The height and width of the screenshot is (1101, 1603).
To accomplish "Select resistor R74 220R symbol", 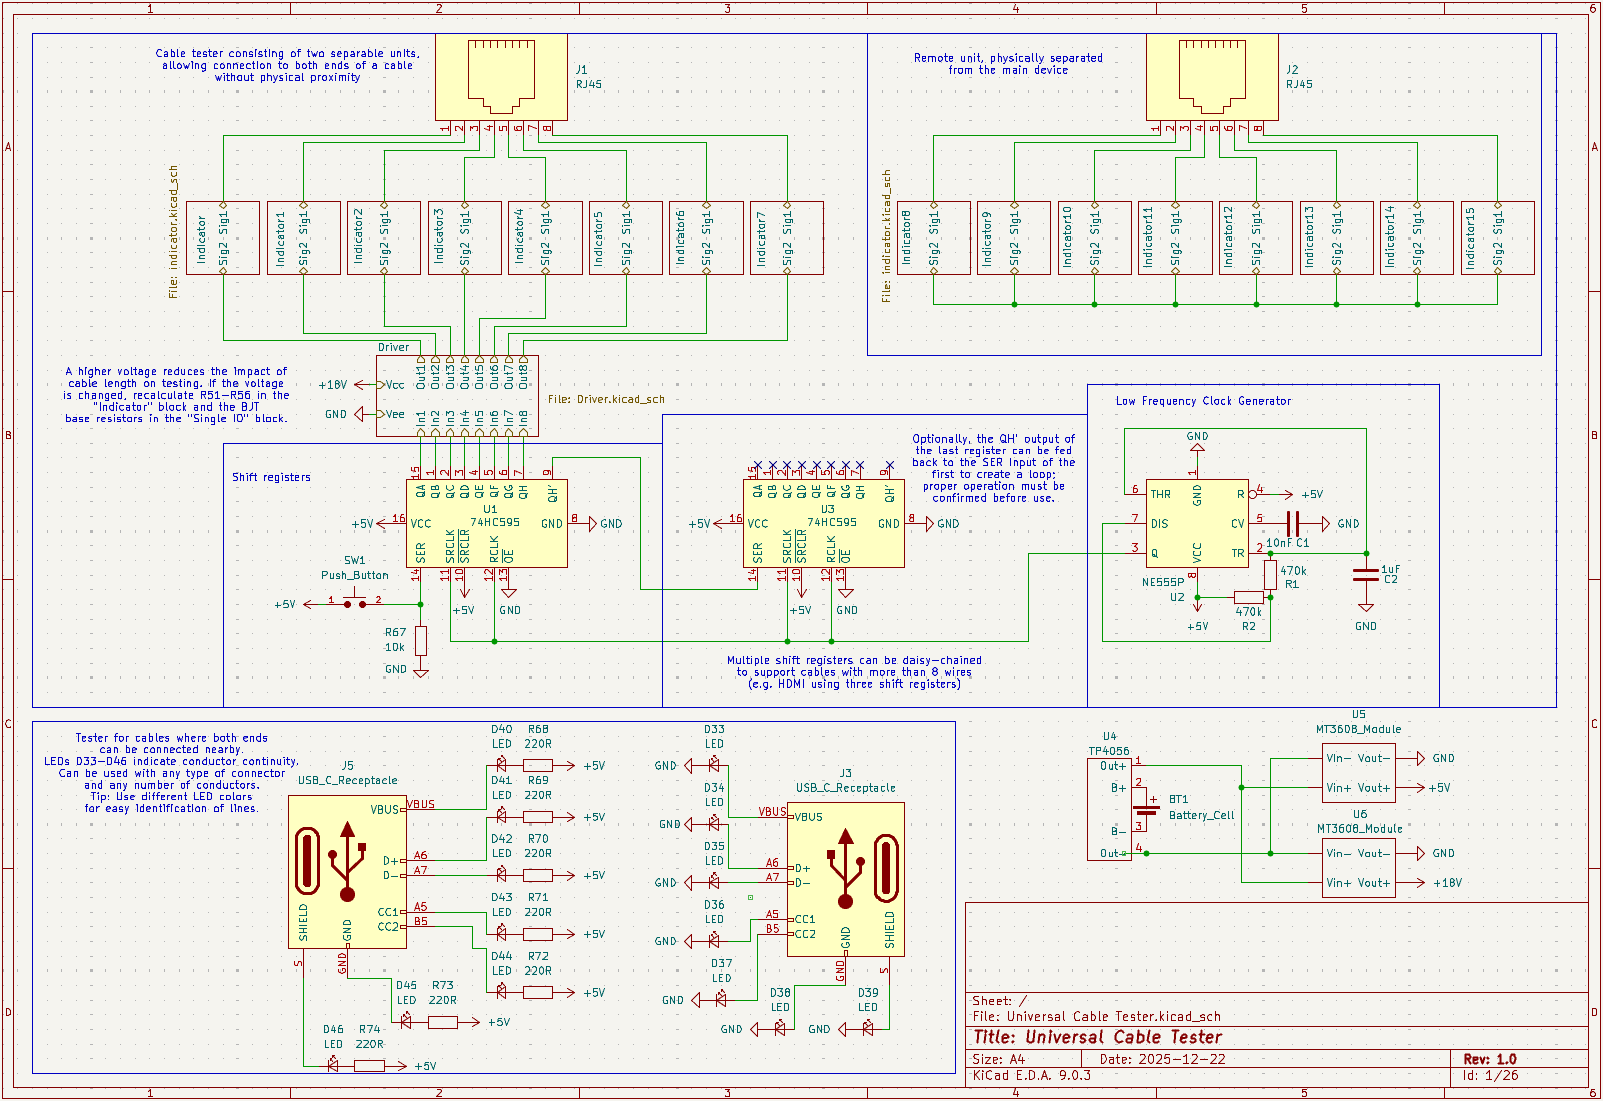I will [x=369, y=1066].
